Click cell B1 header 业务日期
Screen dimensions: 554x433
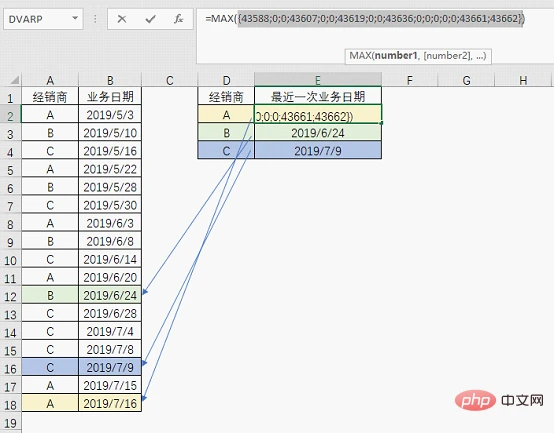(x=110, y=96)
